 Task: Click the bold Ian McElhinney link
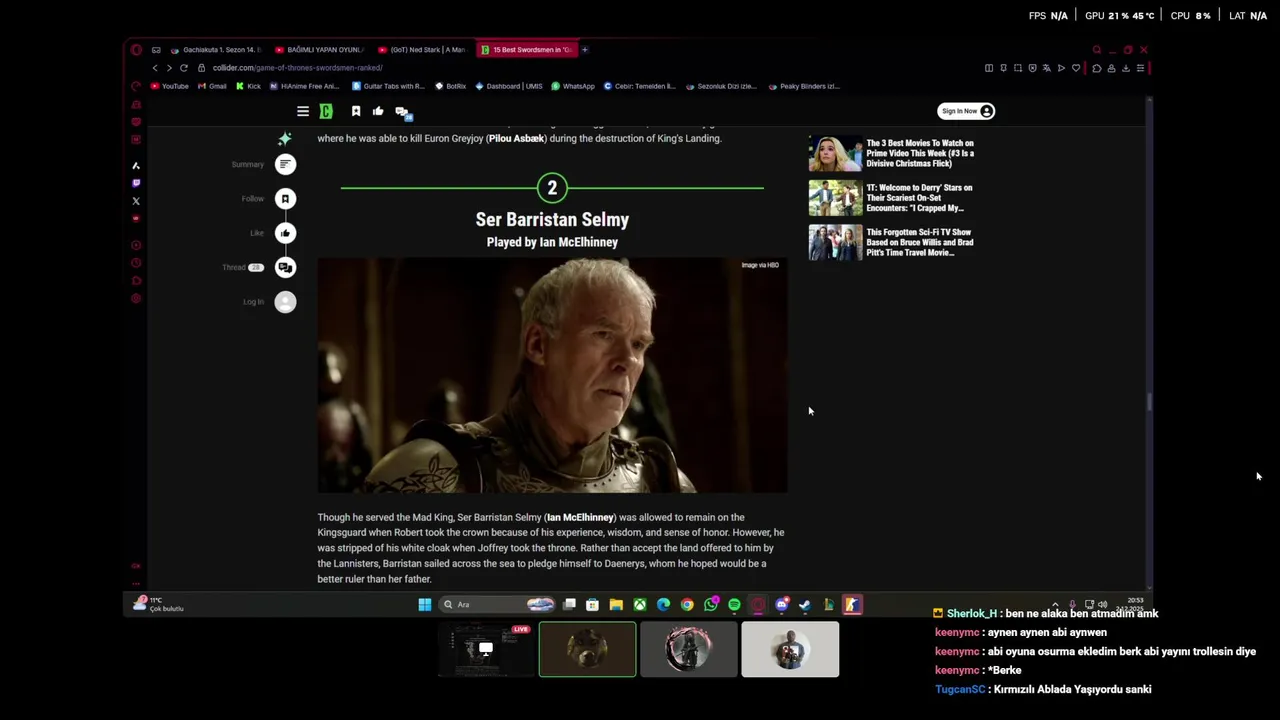tap(580, 518)
